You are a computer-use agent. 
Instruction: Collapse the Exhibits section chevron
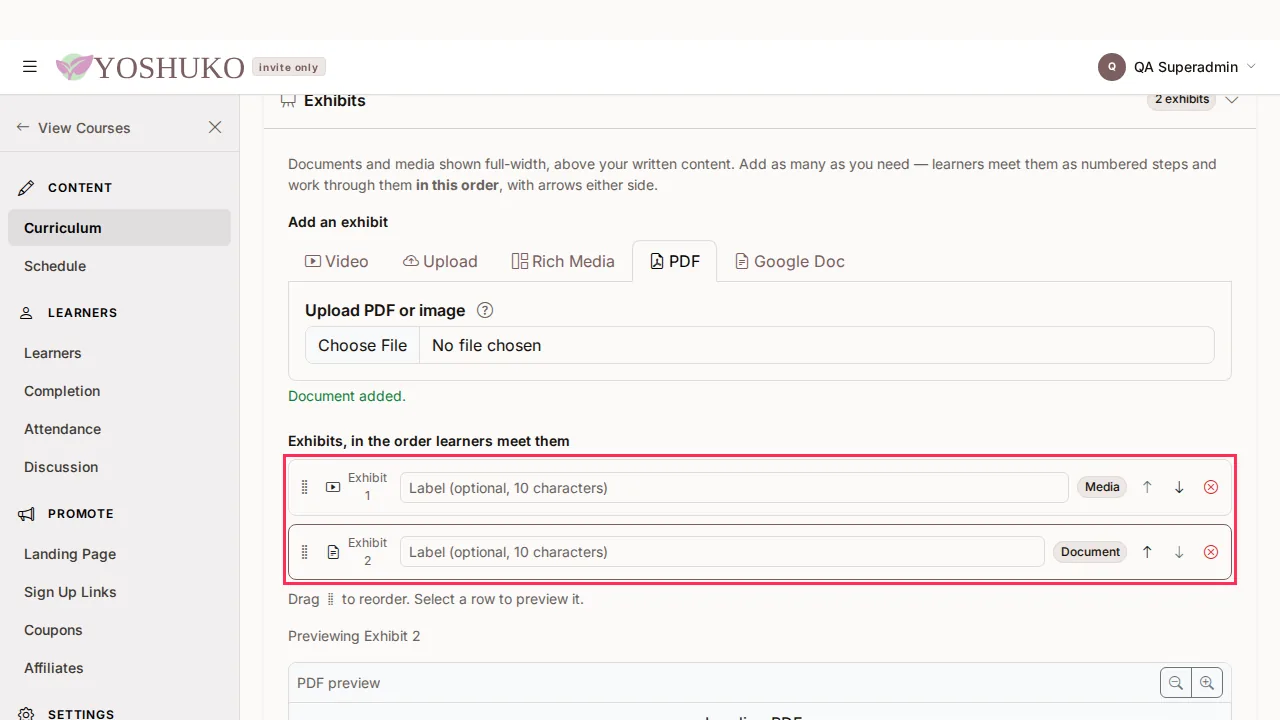[1232, 100]
